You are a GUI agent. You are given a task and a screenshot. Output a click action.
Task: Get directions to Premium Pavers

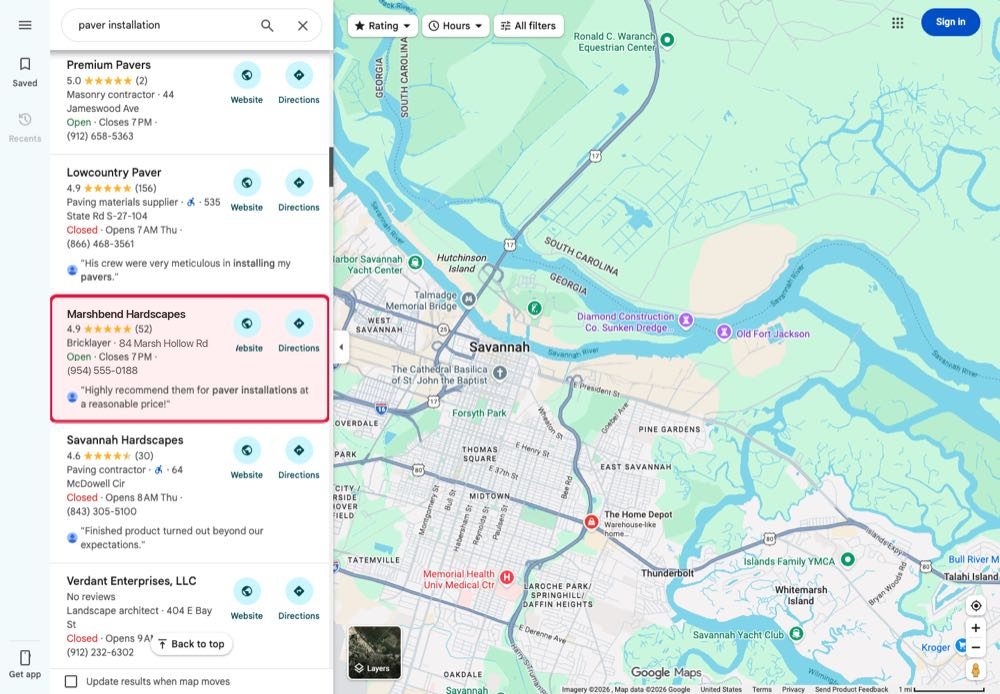[298, 75]
